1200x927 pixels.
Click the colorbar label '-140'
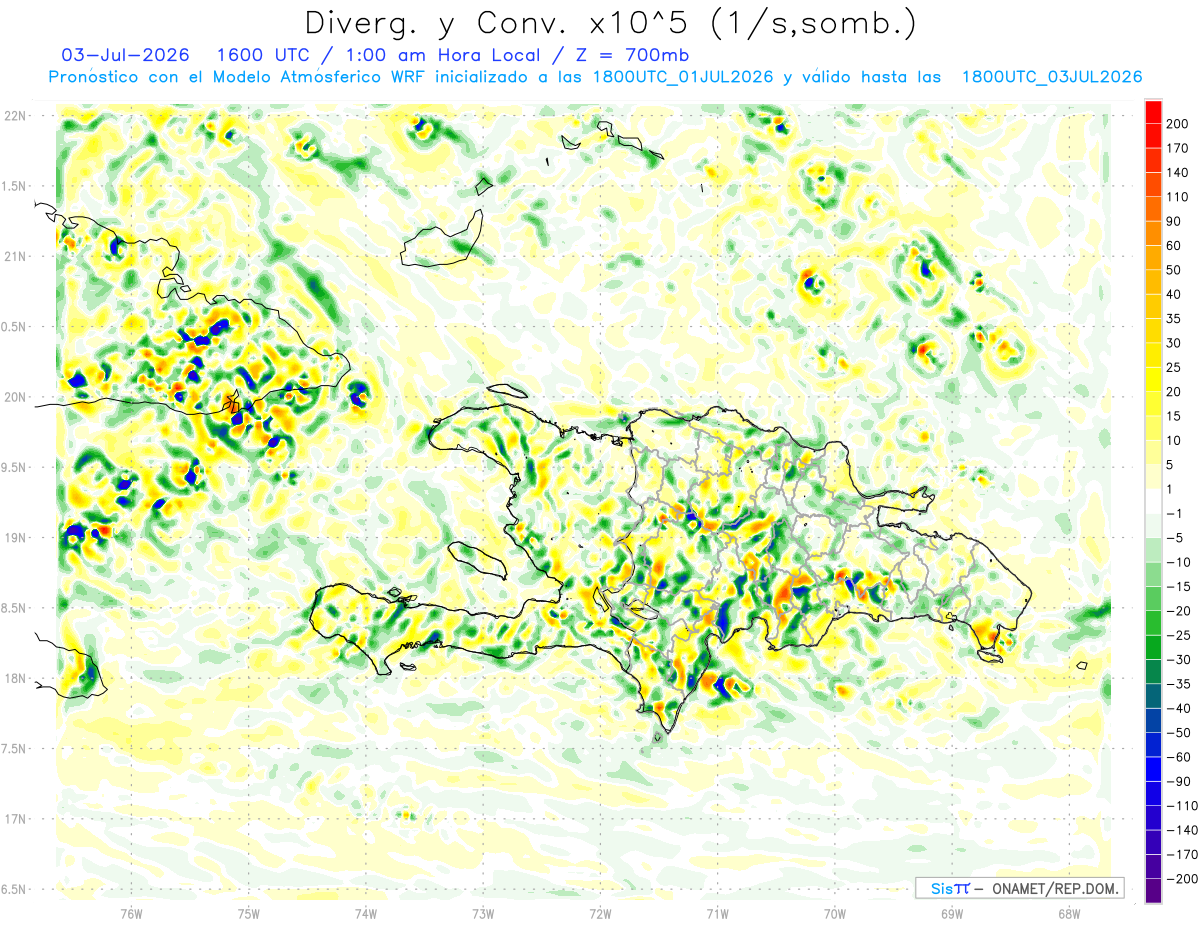(1180, 830)
